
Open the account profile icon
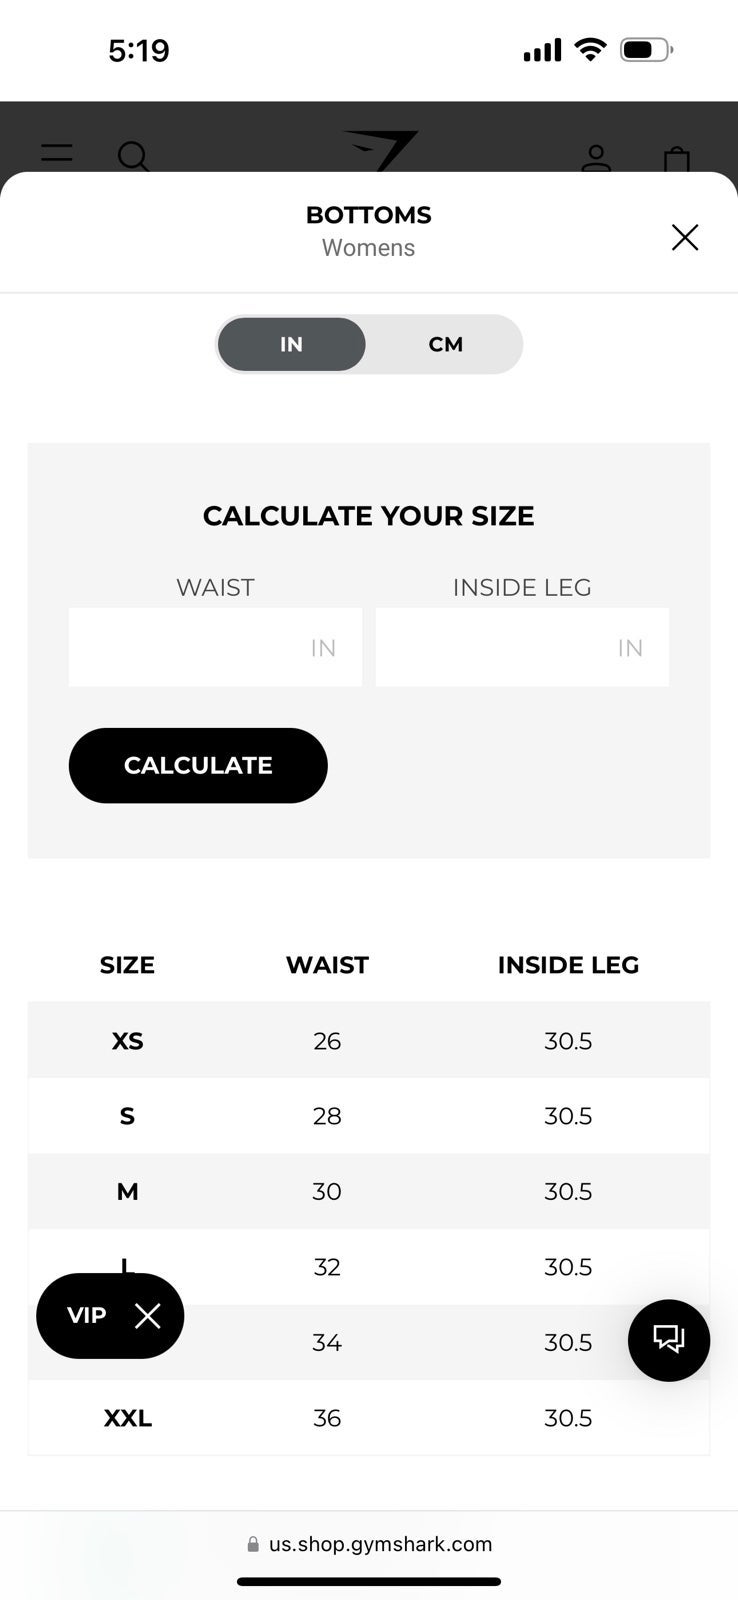tap(596, 158)
